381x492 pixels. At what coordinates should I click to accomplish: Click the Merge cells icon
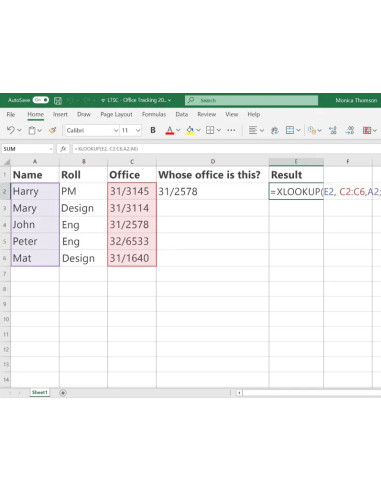[290, 130]
